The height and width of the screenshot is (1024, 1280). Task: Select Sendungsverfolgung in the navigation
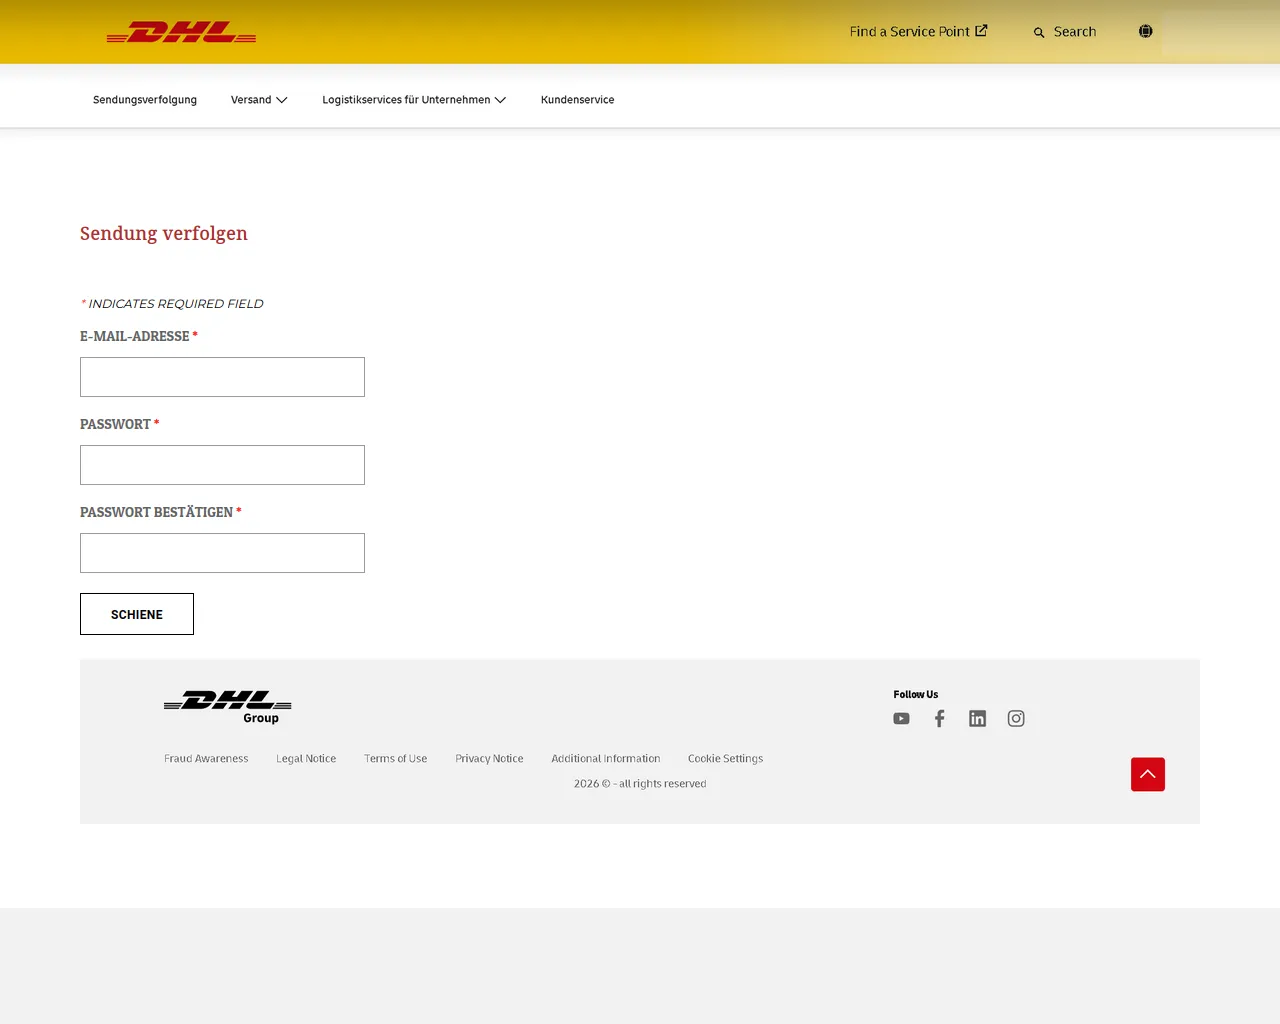tap(144, 100)
